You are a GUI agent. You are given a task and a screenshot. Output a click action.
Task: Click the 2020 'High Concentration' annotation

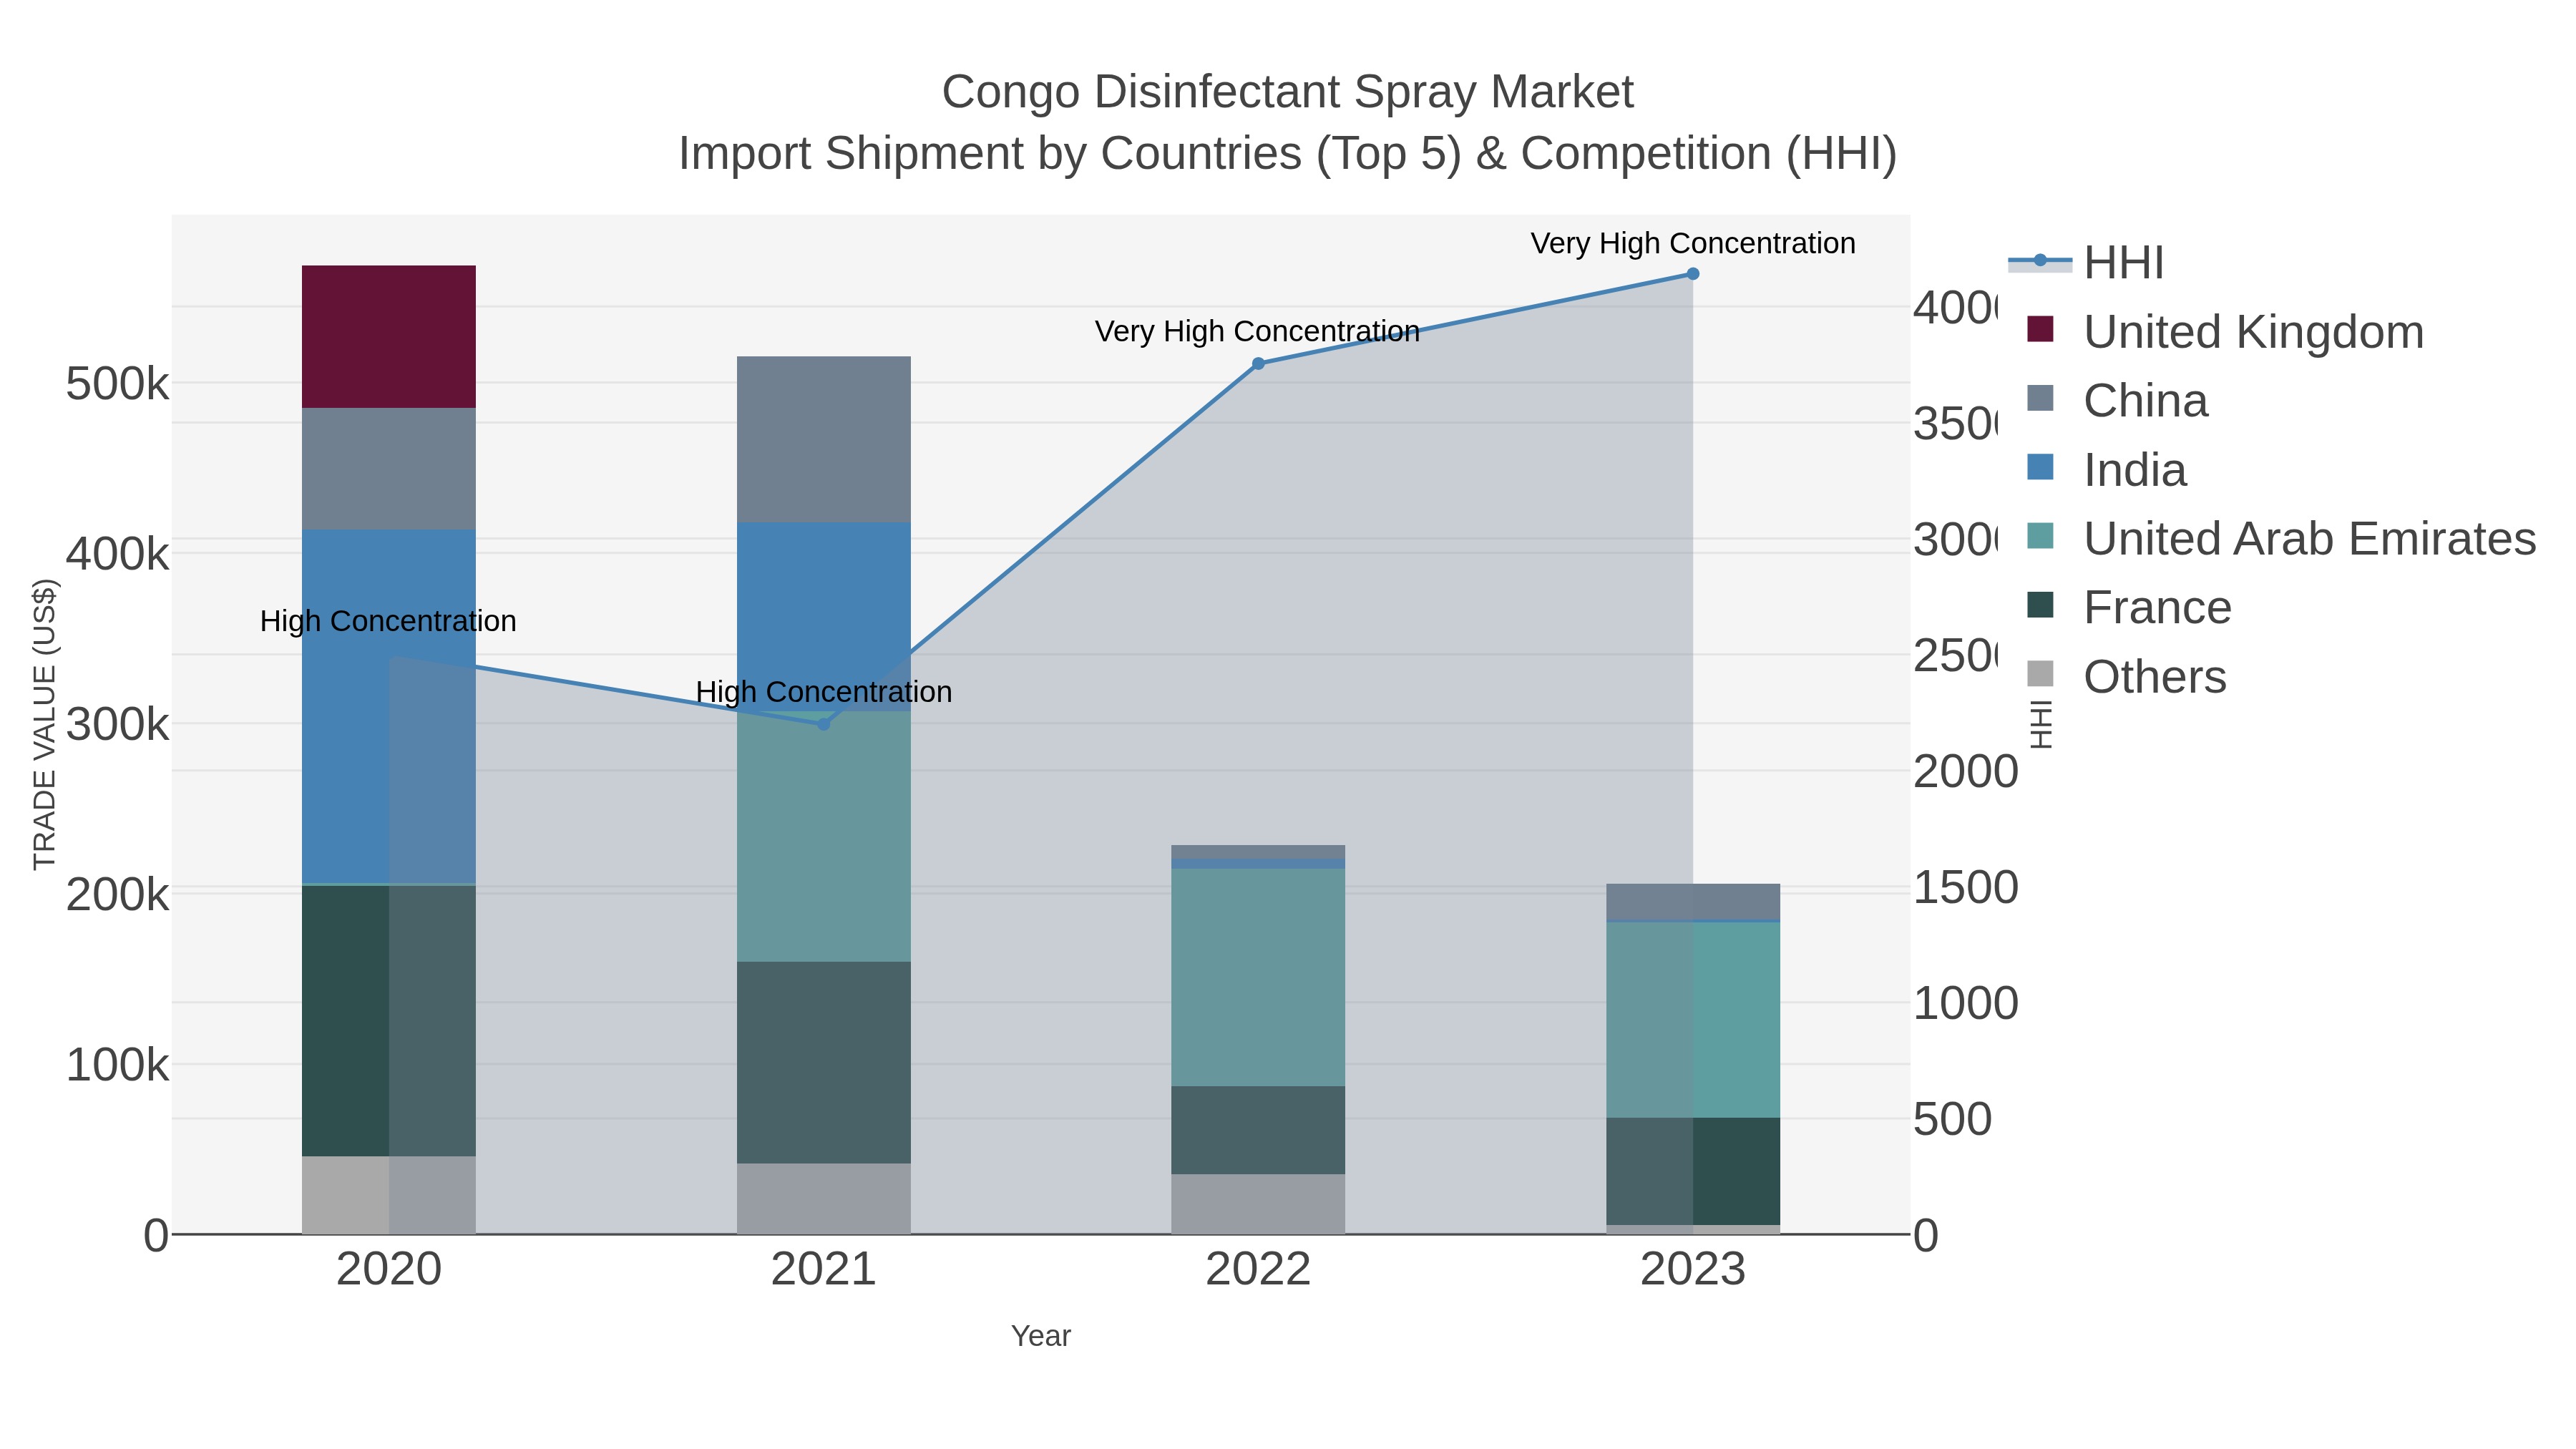pos(388,622)
